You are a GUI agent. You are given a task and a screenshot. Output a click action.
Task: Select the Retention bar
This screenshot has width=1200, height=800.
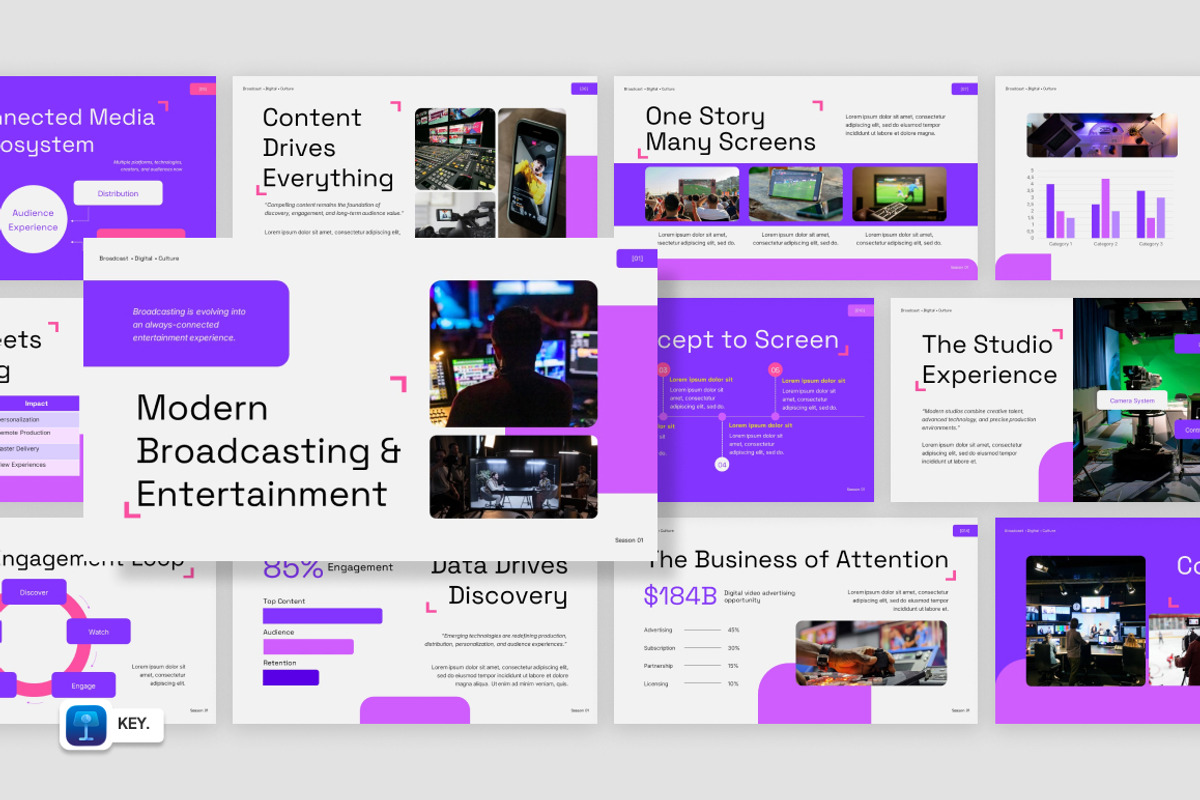[x=290, y=677]
